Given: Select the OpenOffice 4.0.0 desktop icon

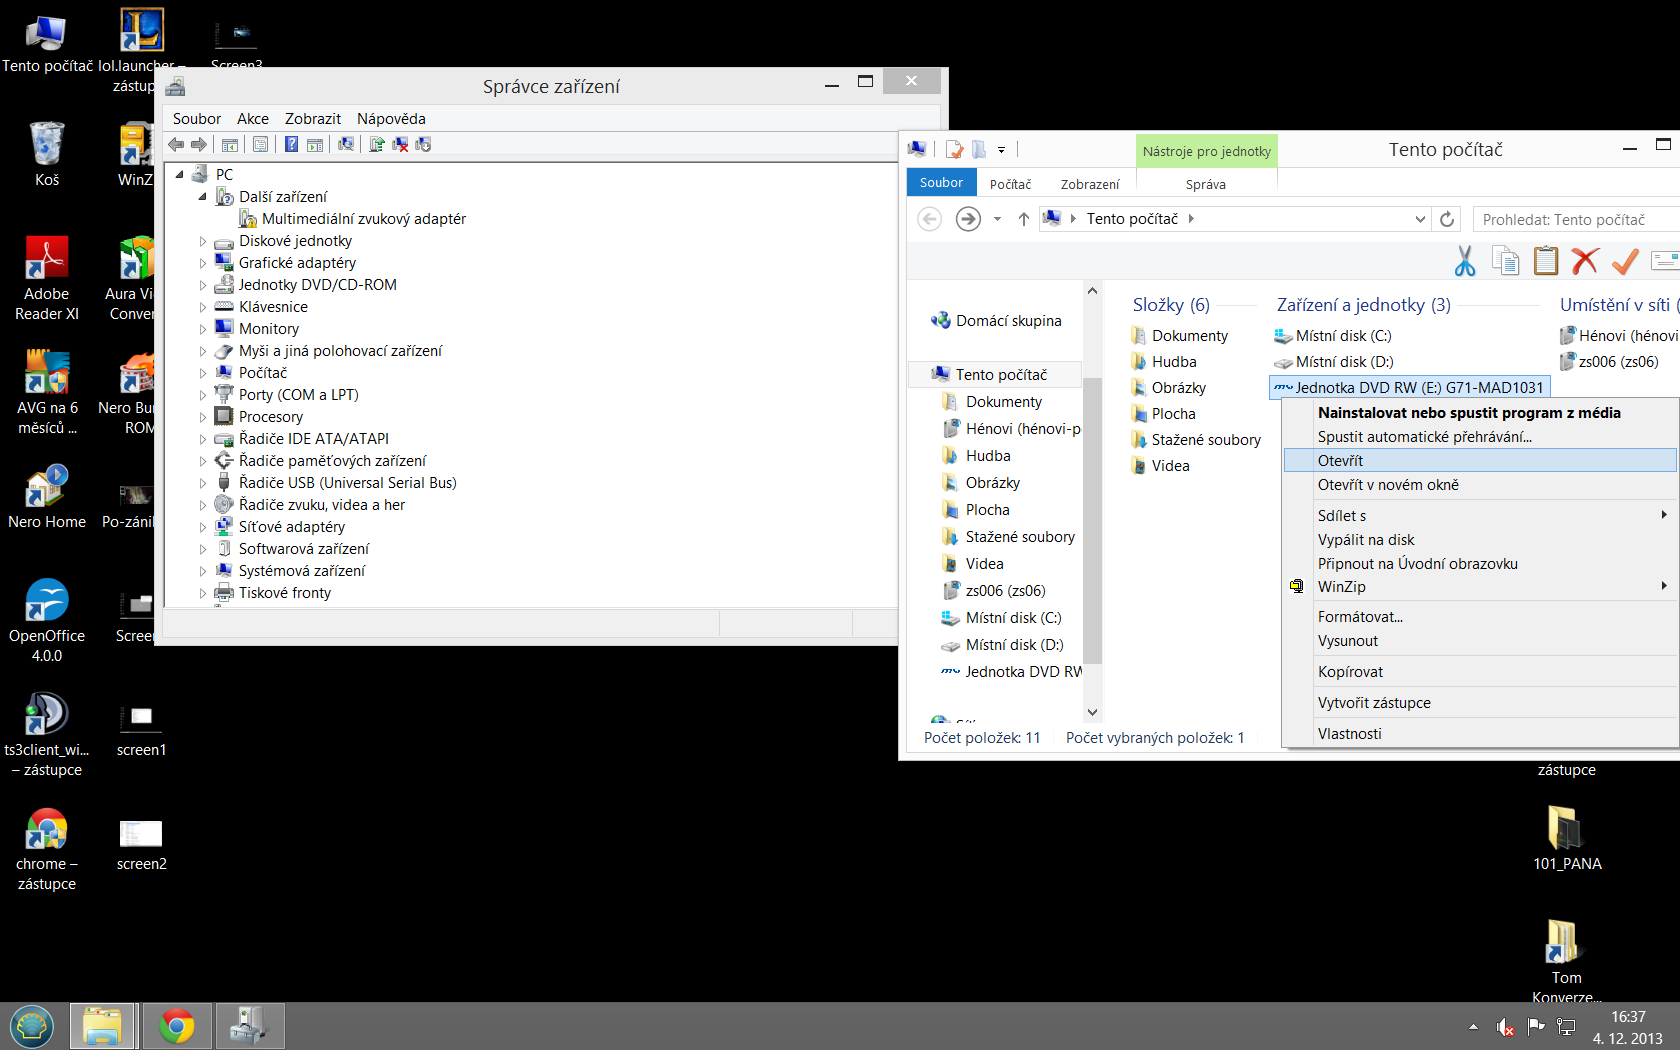Looking at the screenshot, I should pyautogui.click(x=47, y=620).
